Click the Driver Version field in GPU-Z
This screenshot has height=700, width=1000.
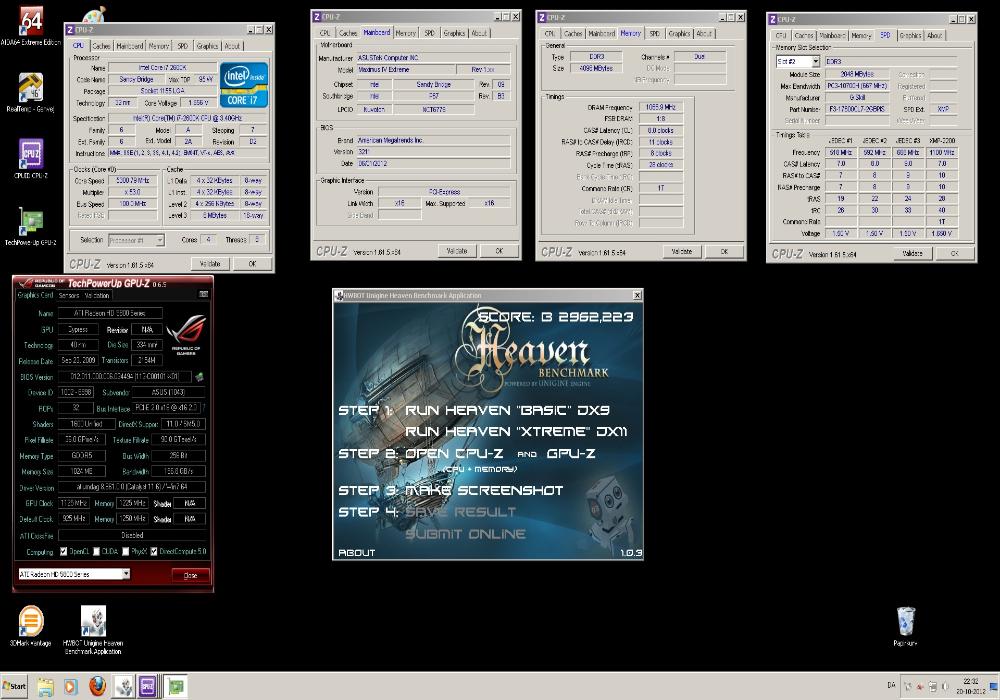click(131, 487)
